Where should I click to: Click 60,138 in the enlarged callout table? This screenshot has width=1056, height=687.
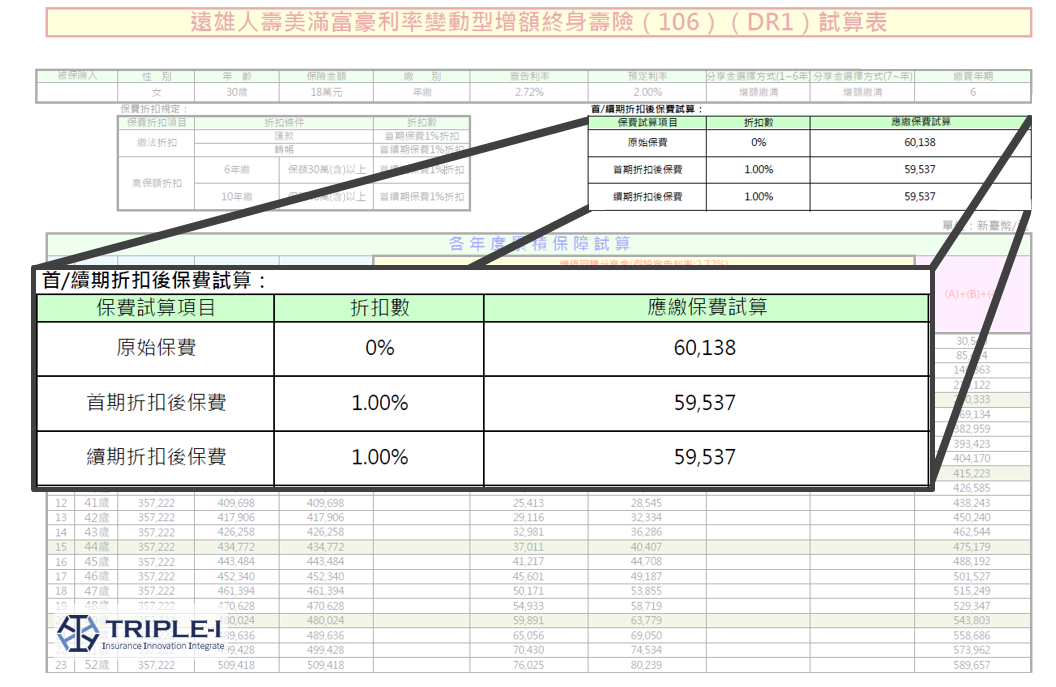click(x=705, y=348)
